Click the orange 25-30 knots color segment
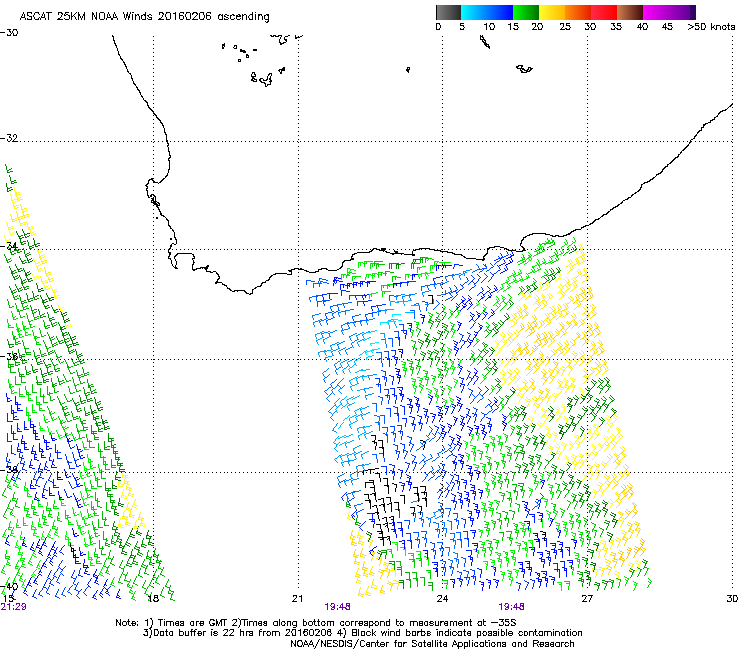Screen dimensions: 740x650 [578, 12]
